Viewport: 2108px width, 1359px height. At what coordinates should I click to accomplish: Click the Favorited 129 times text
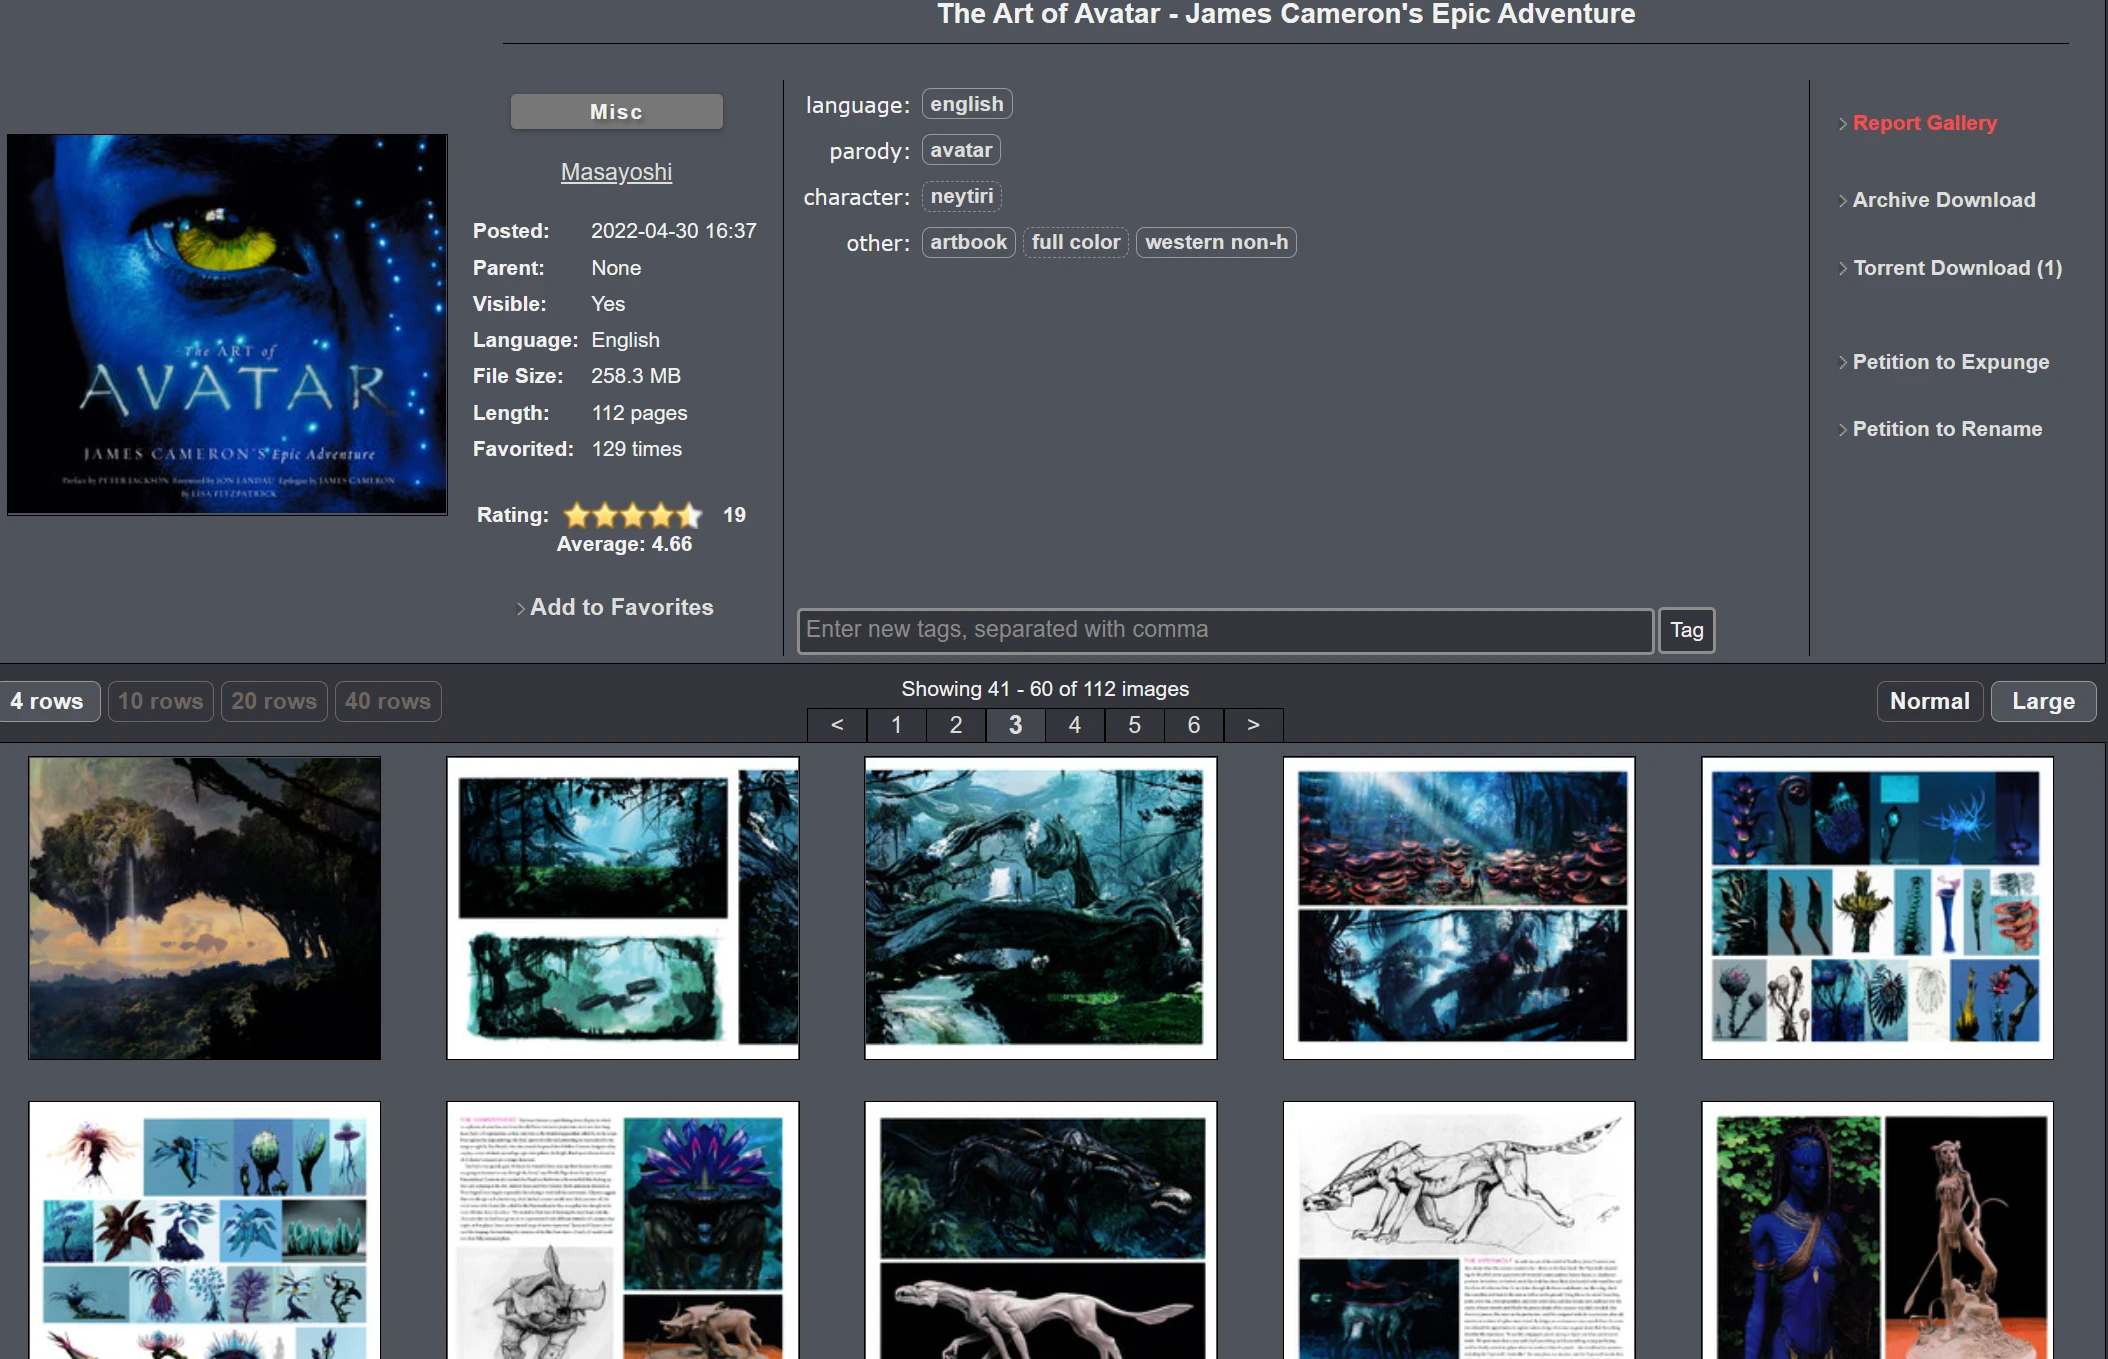636,449
